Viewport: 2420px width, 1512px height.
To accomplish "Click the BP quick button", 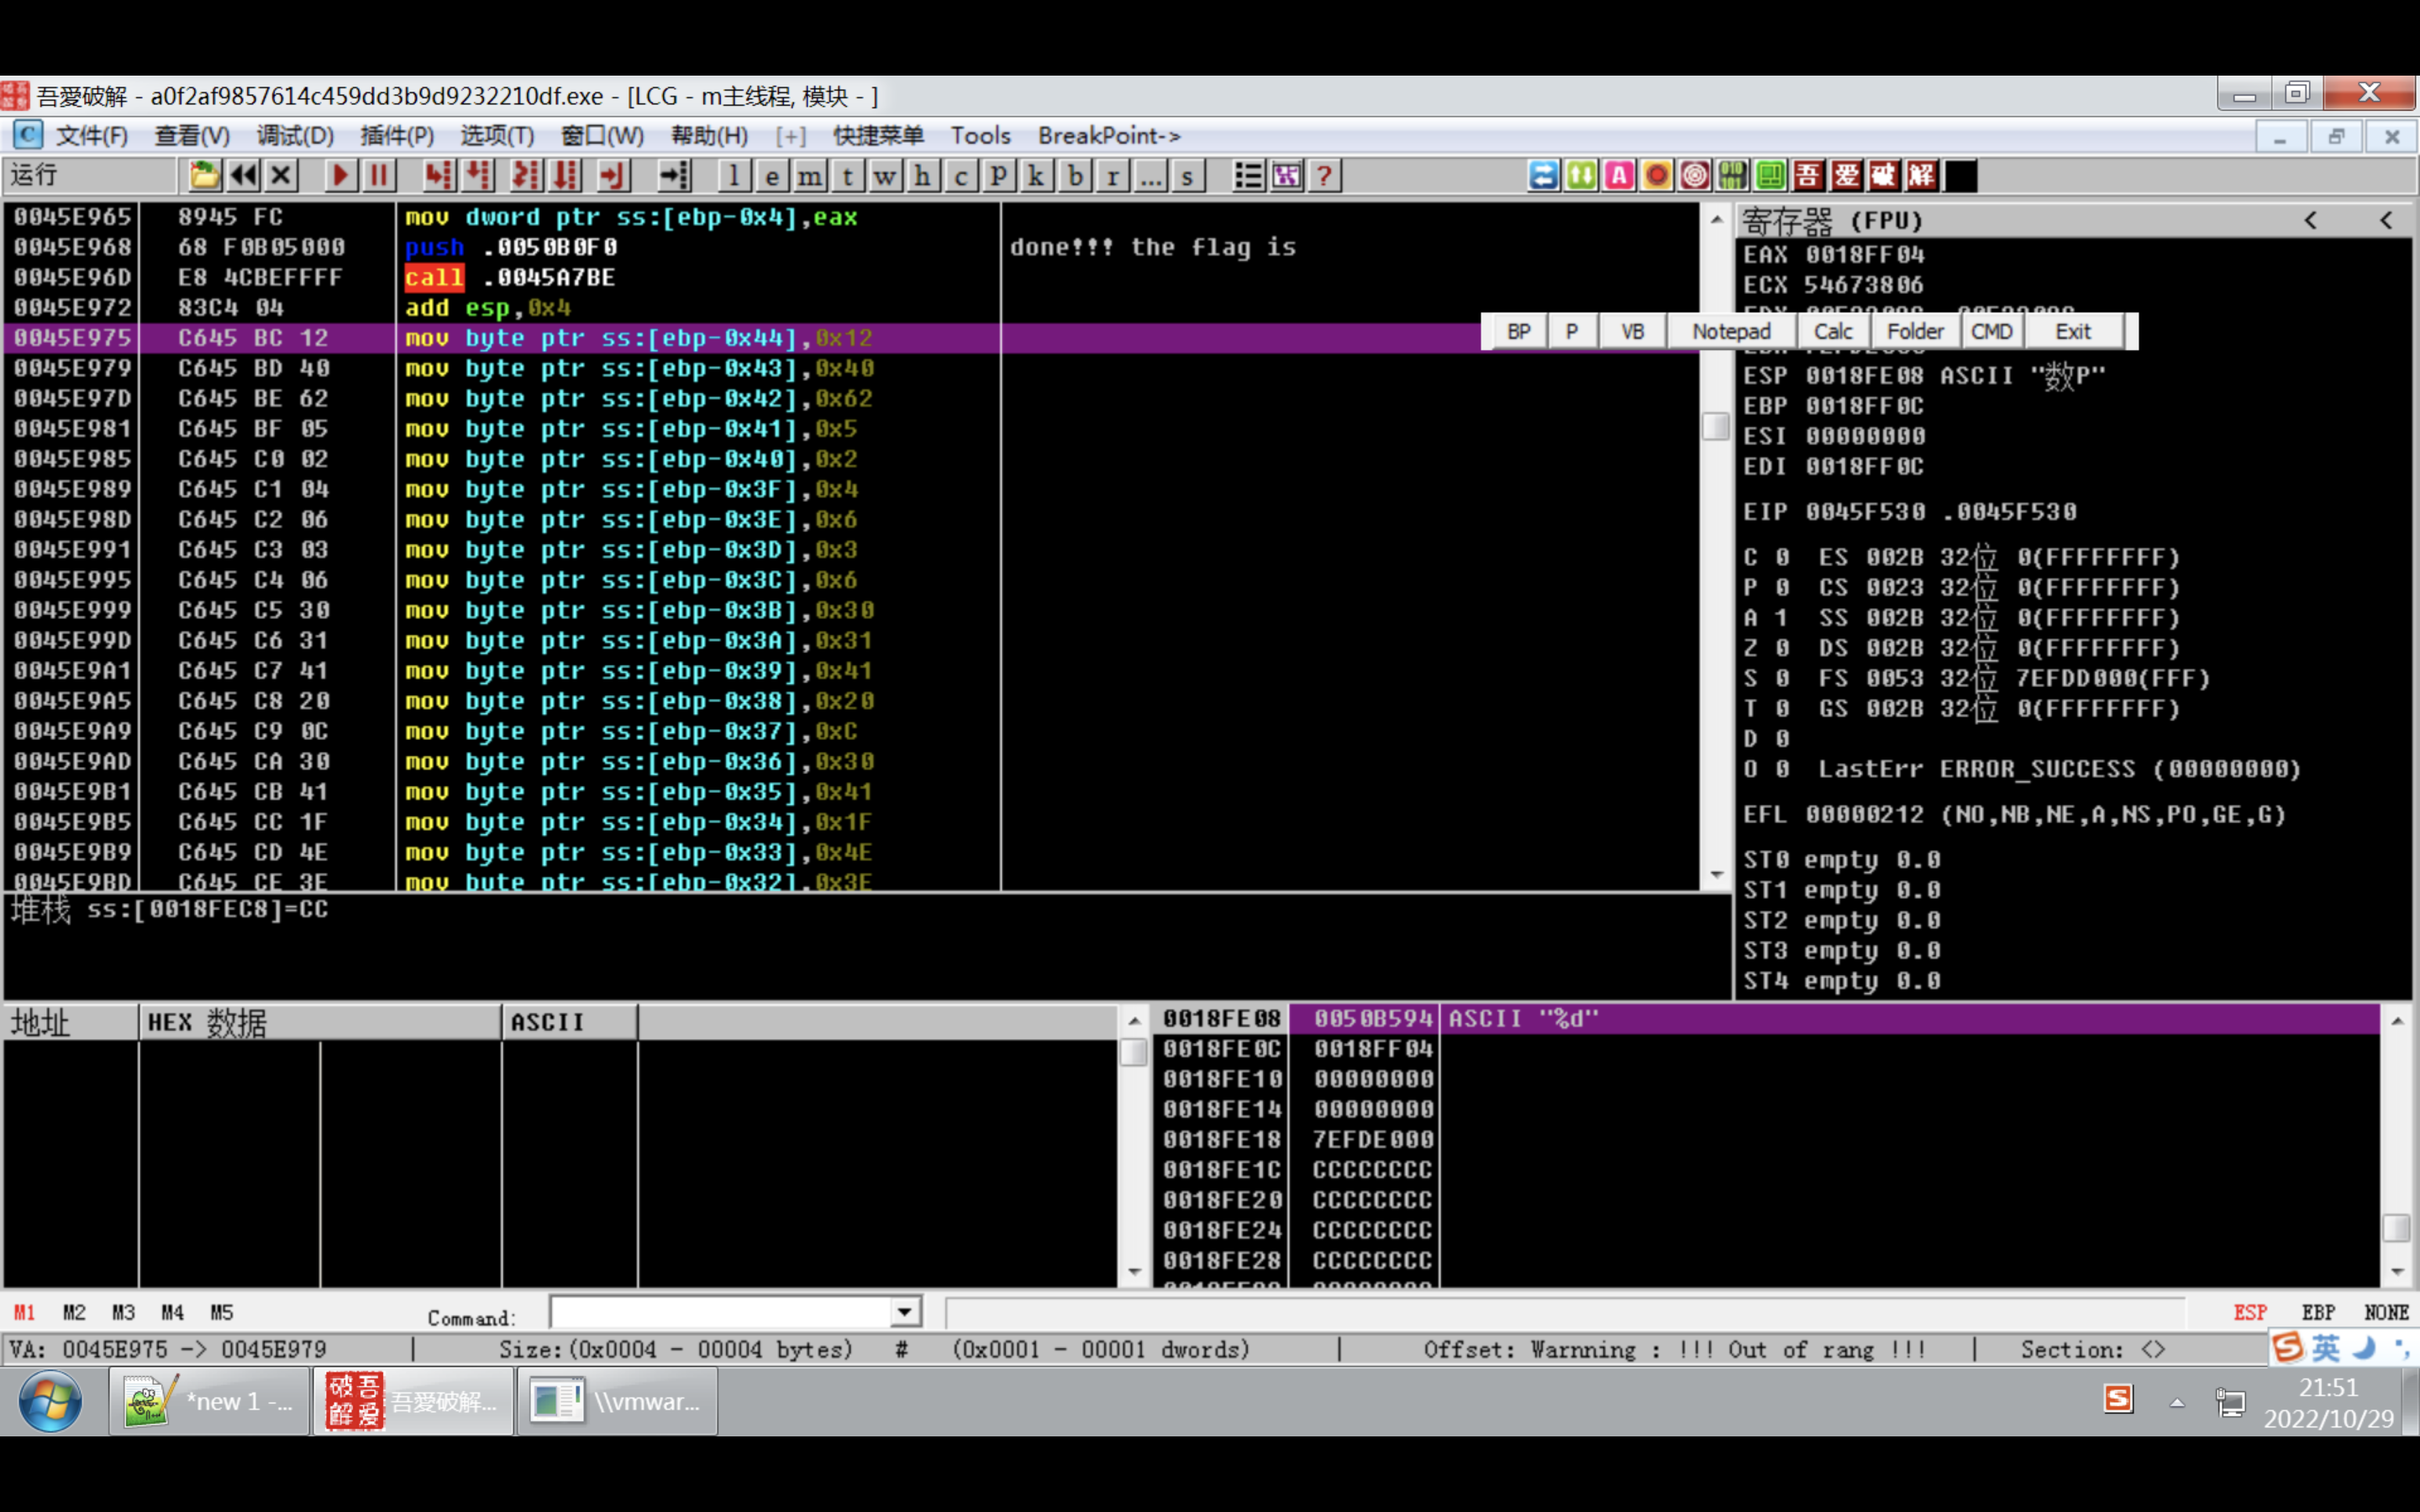I will click(1518, 331).
